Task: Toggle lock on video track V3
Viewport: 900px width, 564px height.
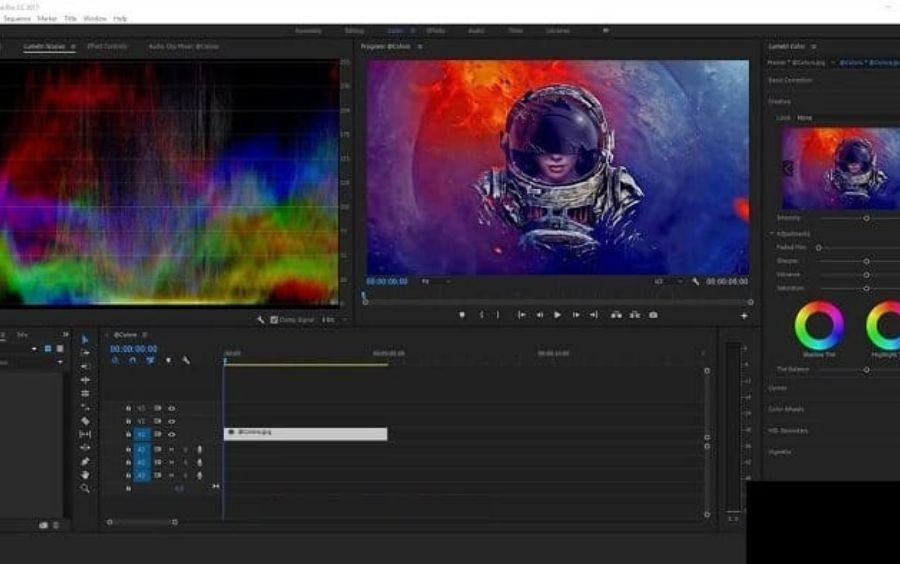Action: point(128,408)
